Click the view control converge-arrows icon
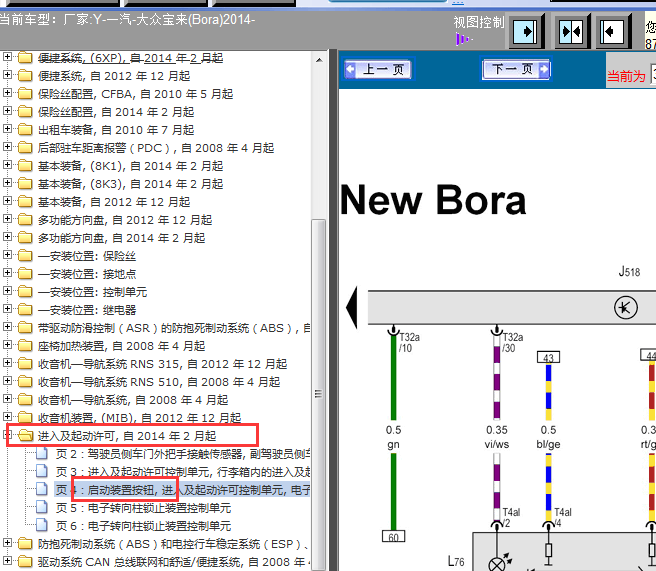Viewport: 656px width, 571px height. (x=570, y=31)
